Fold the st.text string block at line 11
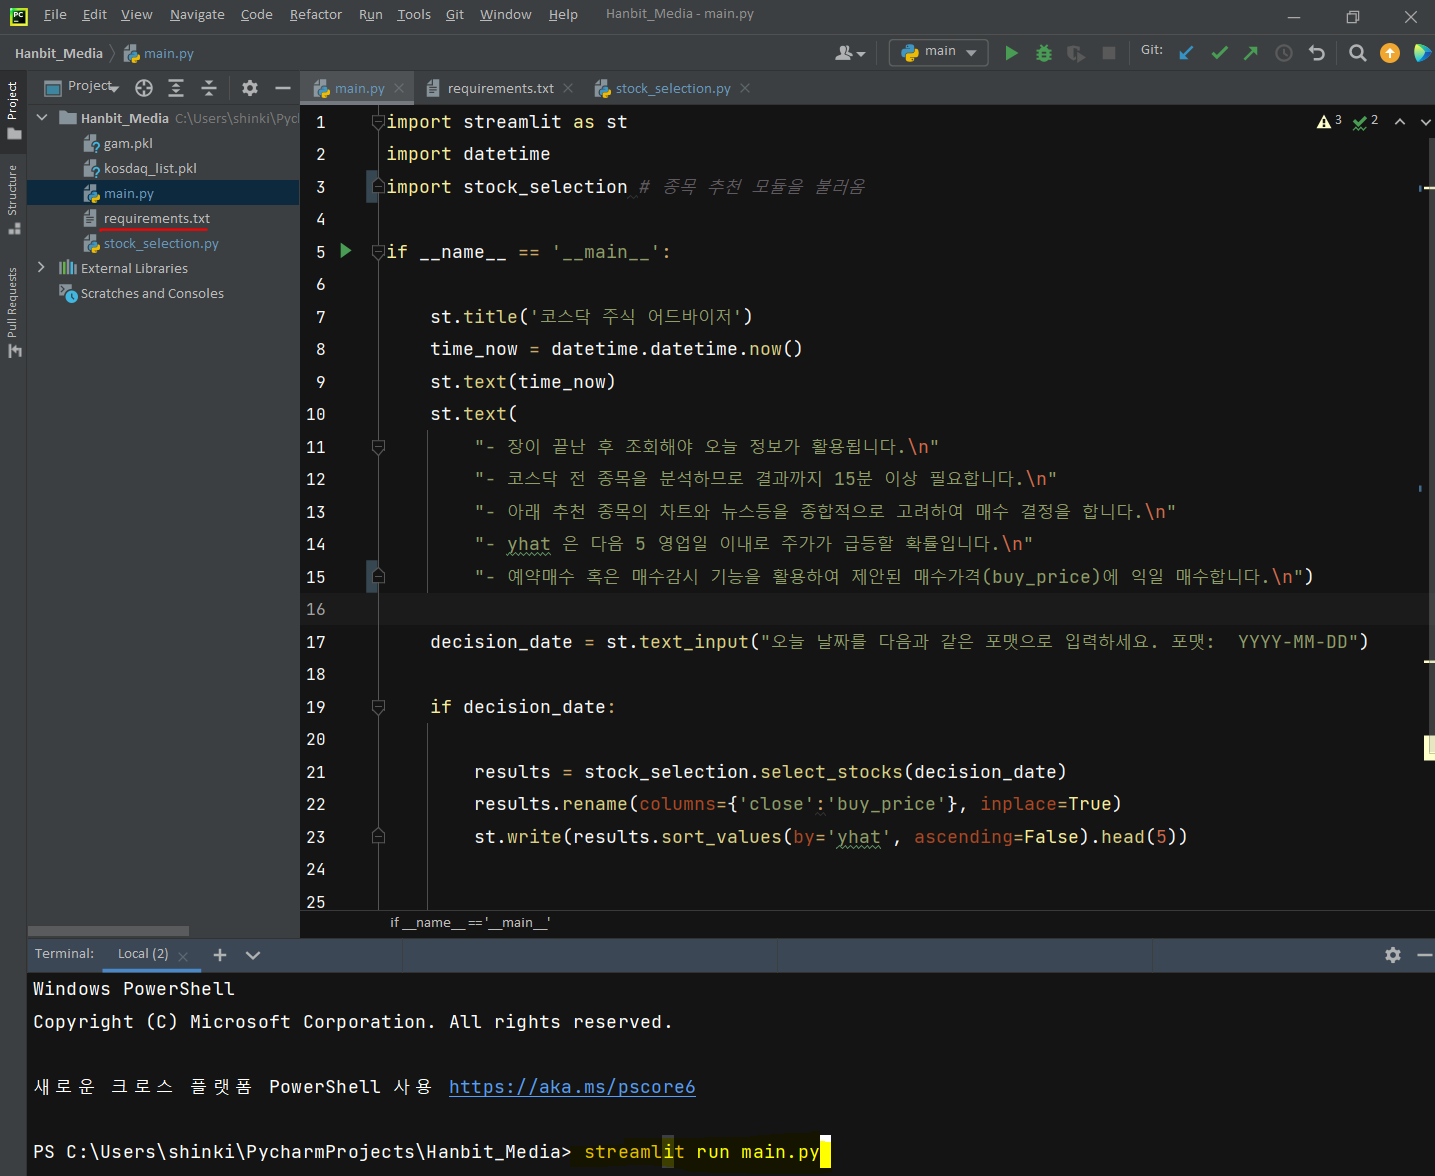This screenshot has height=1176, width=1435. (x=378, y=446)
